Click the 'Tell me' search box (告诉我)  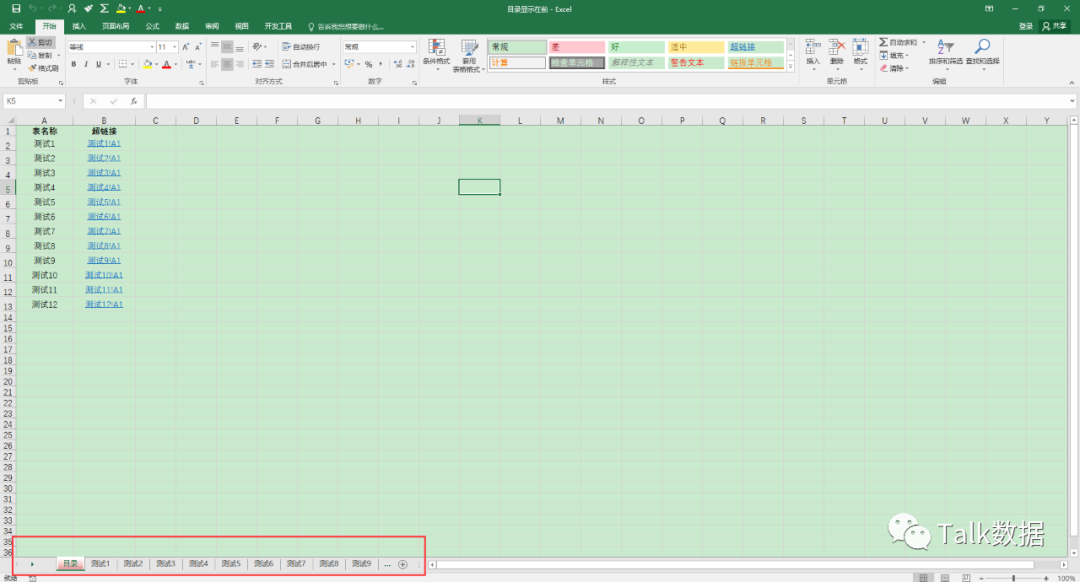(346, 26)
